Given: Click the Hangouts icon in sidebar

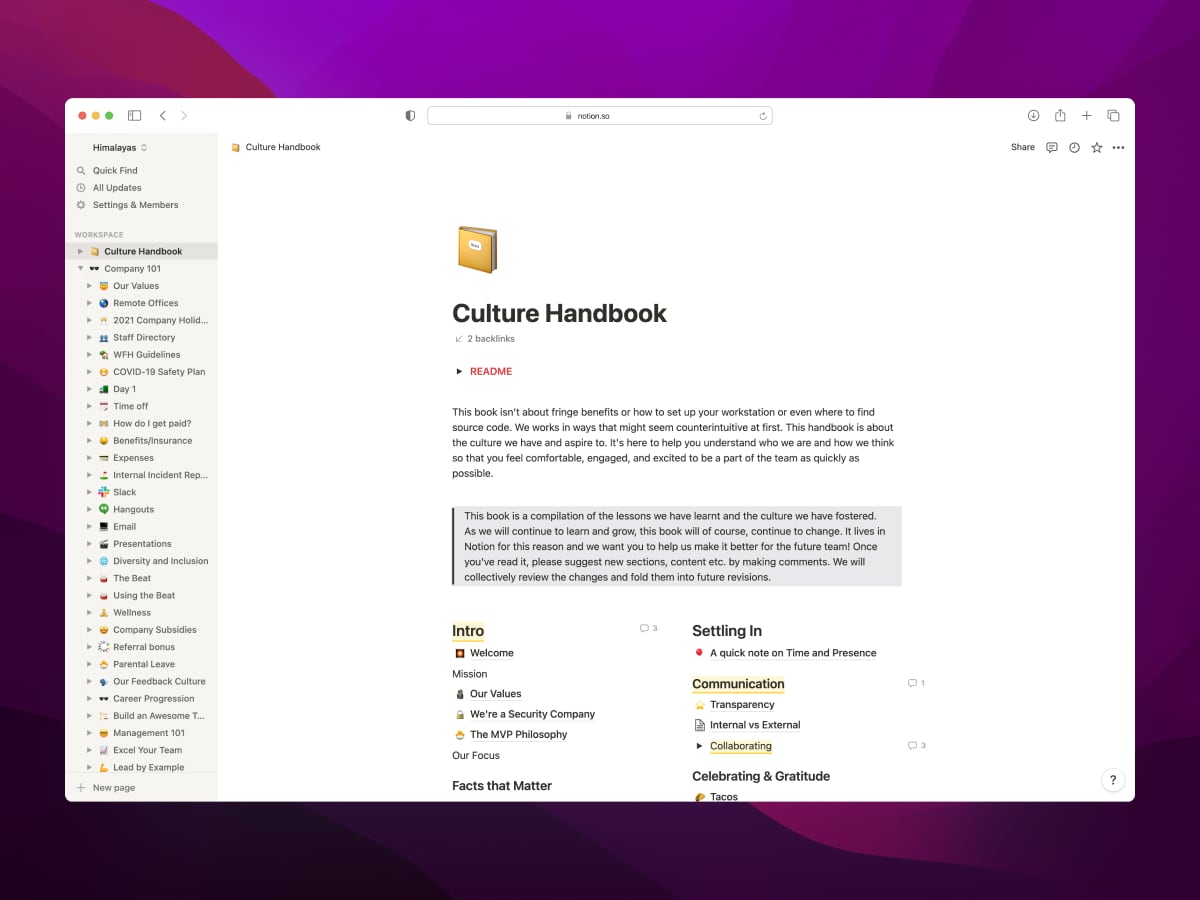Looking at the screenshot, I should point(104,509).
